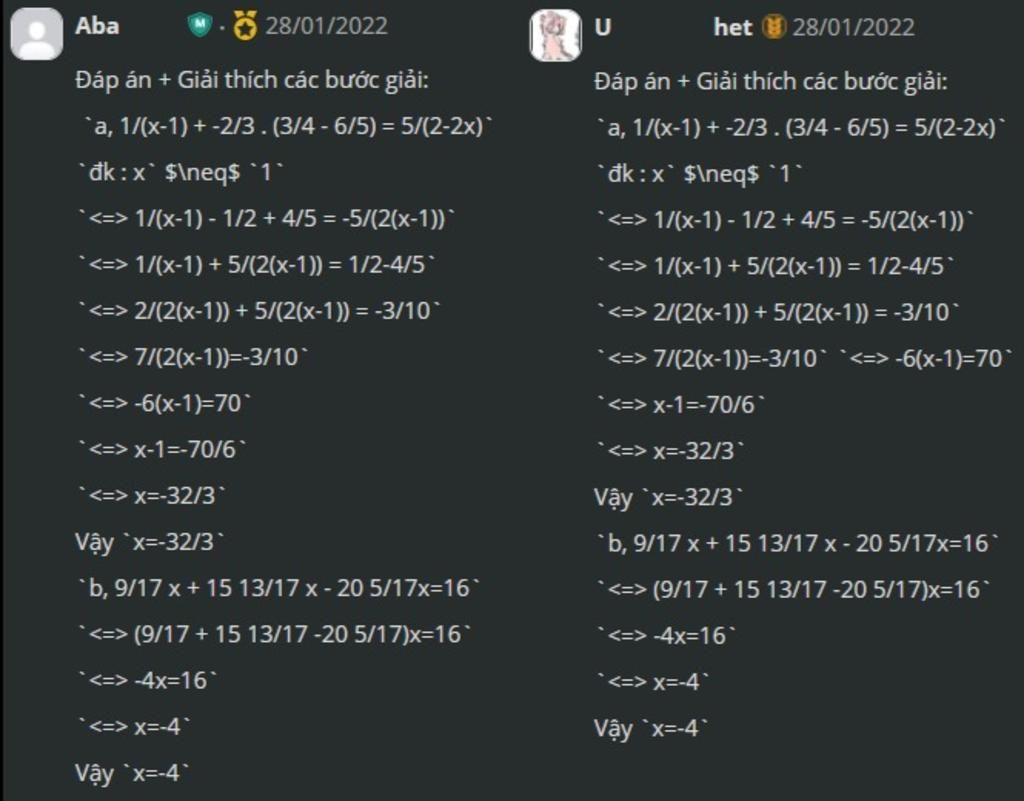Click the right answer's final 'Vậy x=-4' line
This screenshot has width=1024, height=801.
(x=651, y=728)
